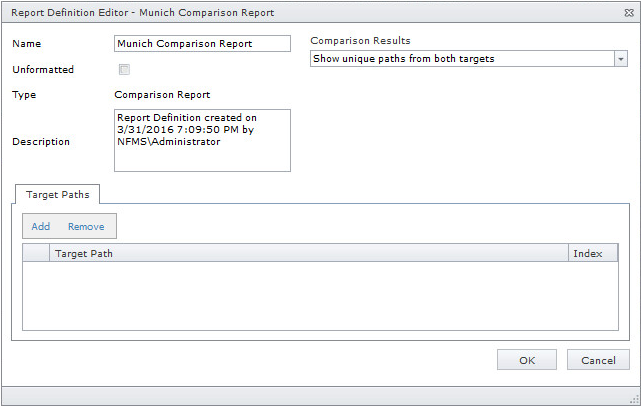Switch to the Target Paths tab

coord(57,195)
